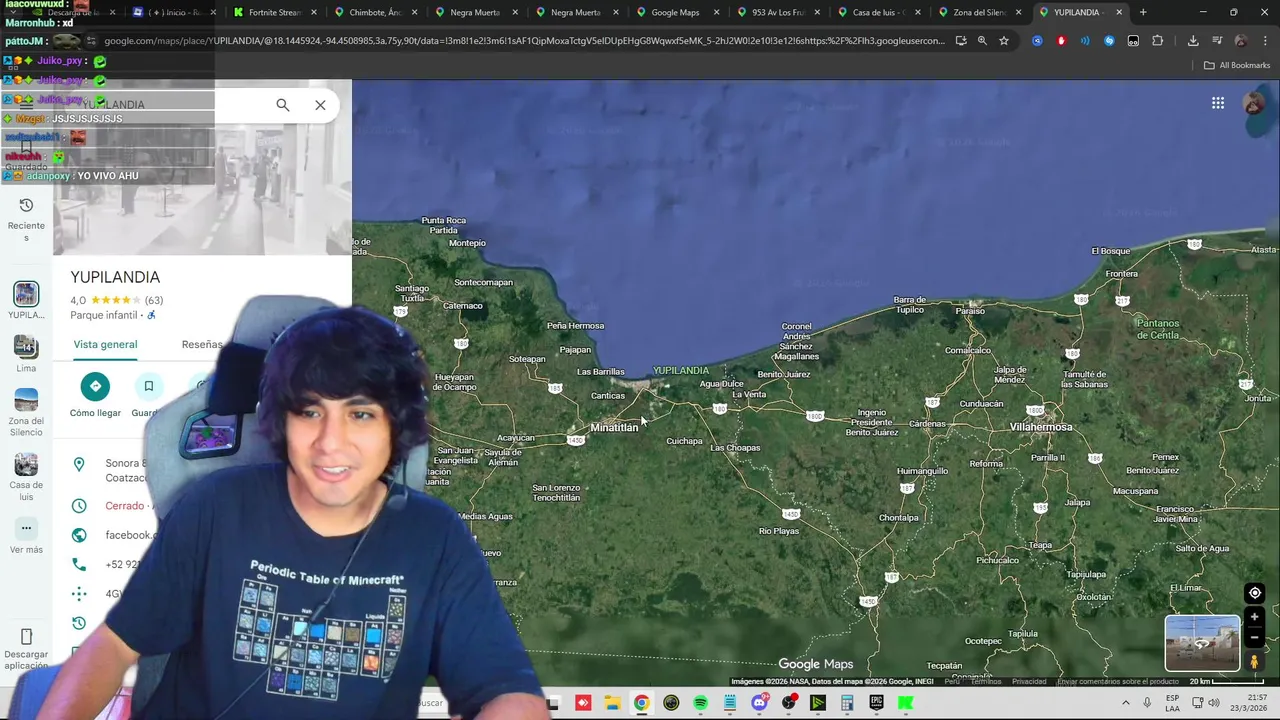Click the search magnifier in Maps search box

[283, 105]
